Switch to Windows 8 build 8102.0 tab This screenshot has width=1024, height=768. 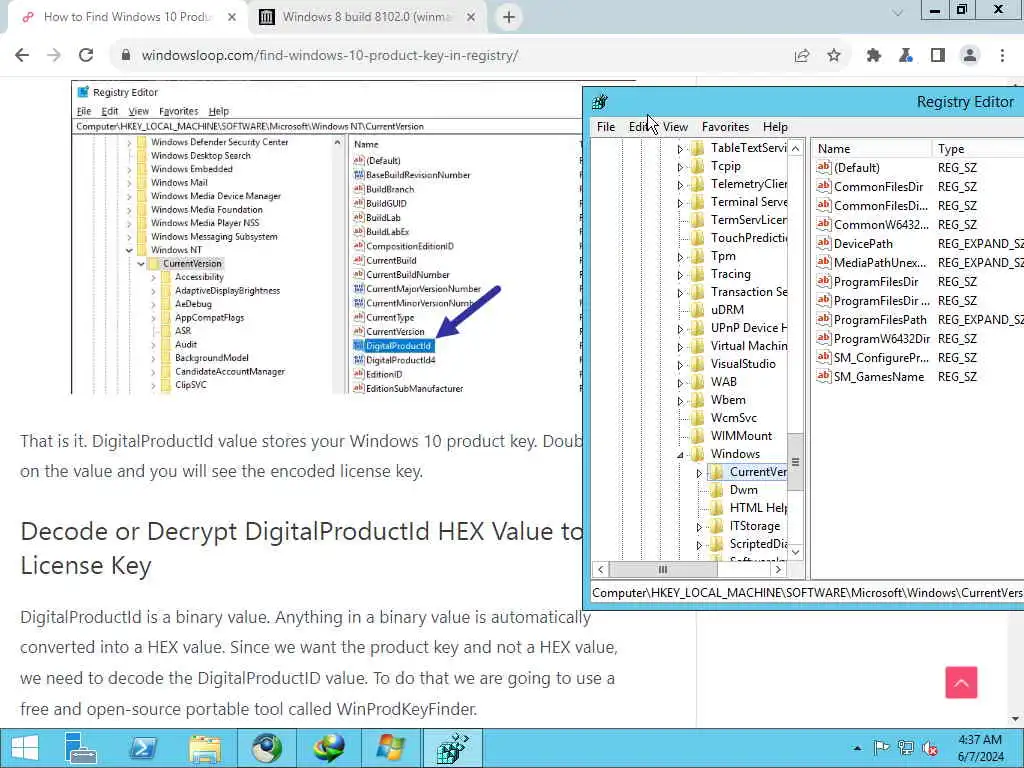pyautogui.click(x=366, y=18)
